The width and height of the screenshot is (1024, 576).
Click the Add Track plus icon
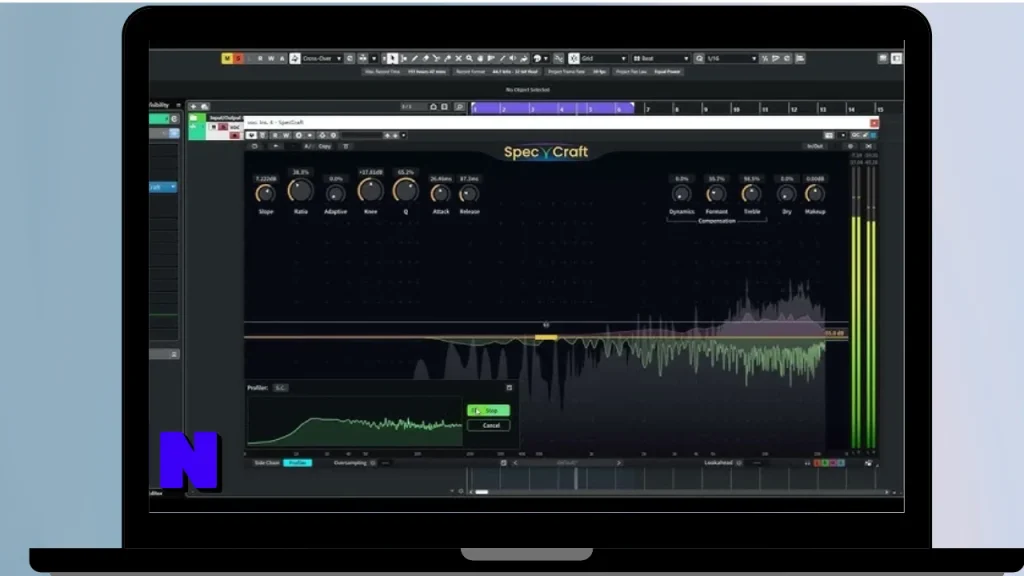click(193, 106)
